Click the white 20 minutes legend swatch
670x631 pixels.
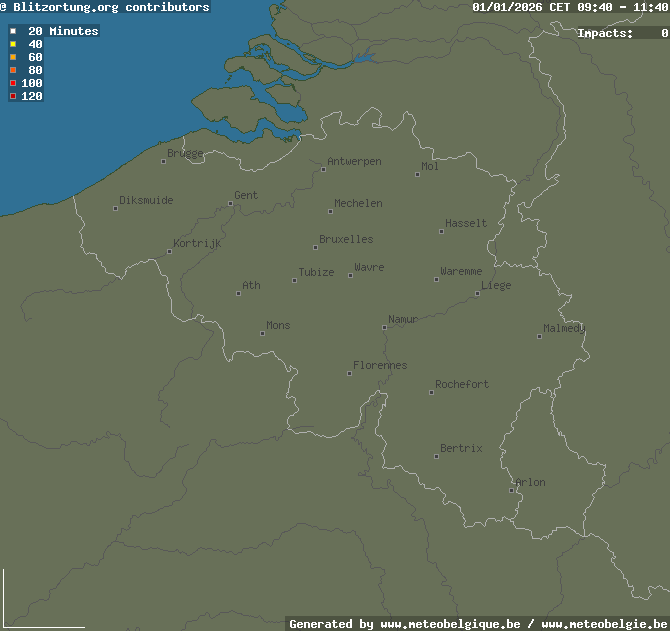pyautogui.click(x=13, y=31)
